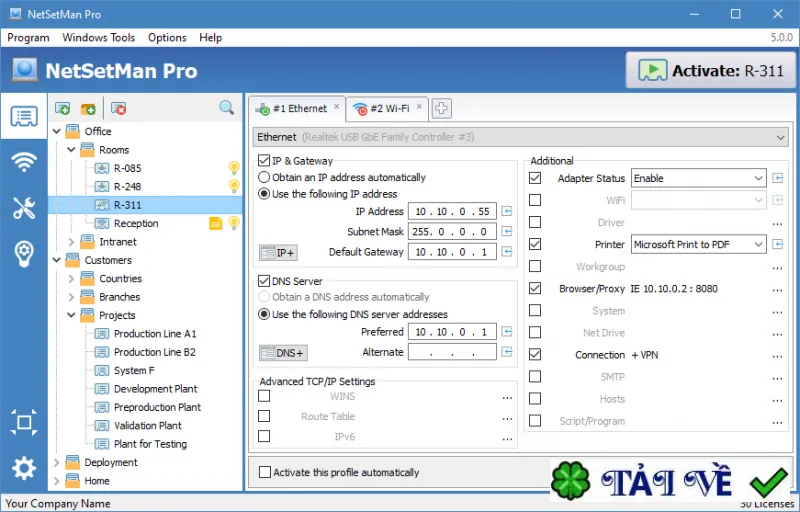Click lightbulb icon beside R-085
Image resolution: width=800 pixels, height=512 pixels.
pos(234,167)
